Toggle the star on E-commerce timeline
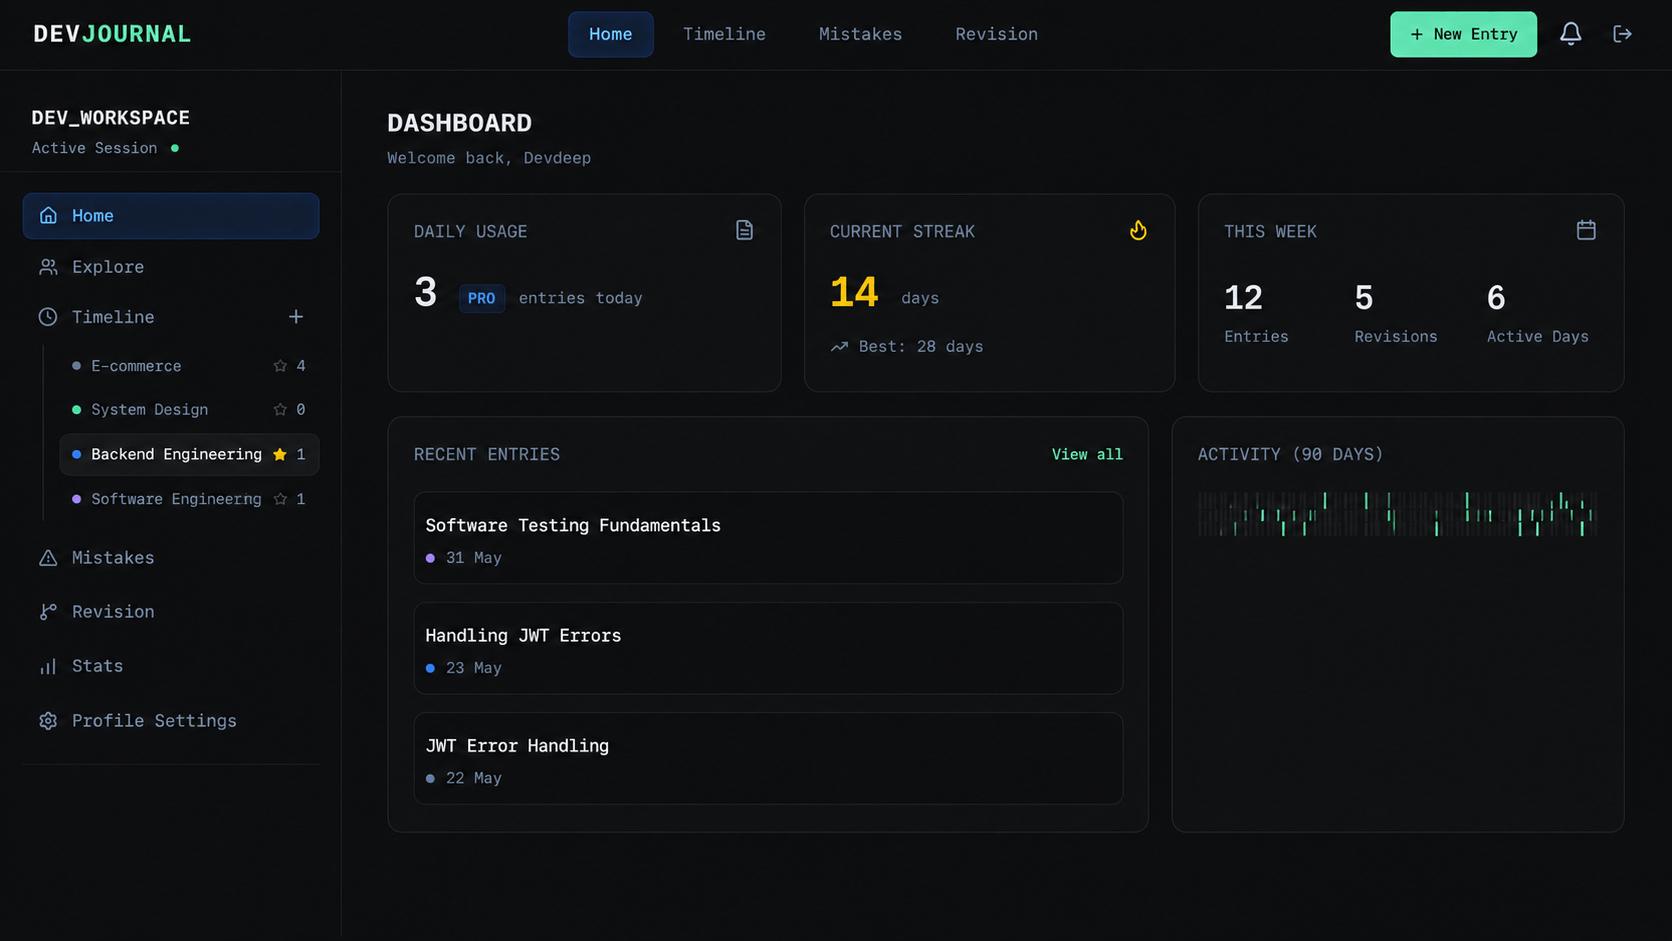The width and height of the screenshot is (1672, 941). [x=280, y=366]
